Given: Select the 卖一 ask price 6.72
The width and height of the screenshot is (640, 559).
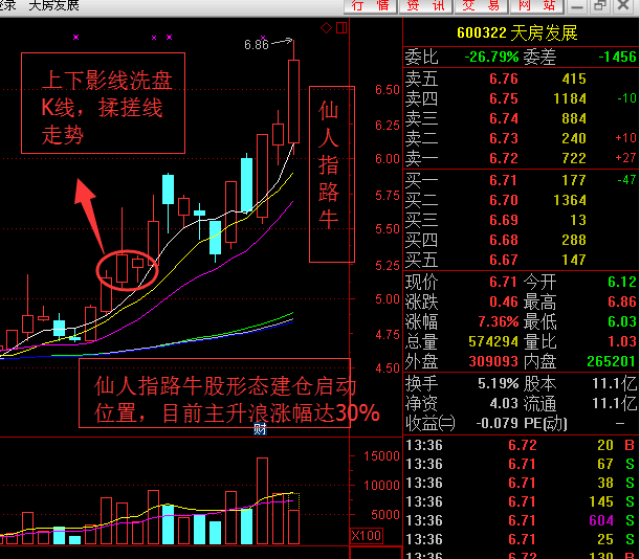Looking at the screenshot, I should coord(504,158).
